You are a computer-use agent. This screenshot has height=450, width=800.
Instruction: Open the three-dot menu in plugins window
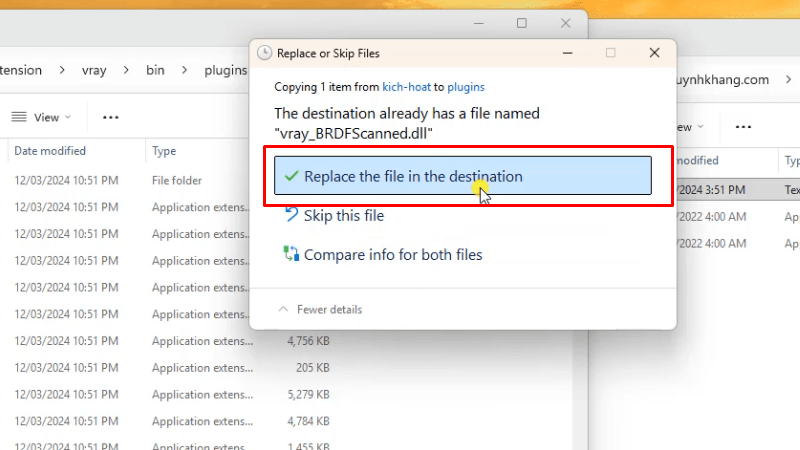coord(110,117)
